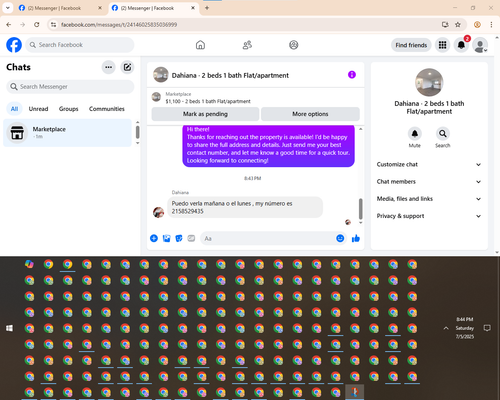Viewport: 500px width, 400px height.
Task: Compose a new message with pencil icon
Action: pos(127,67)
